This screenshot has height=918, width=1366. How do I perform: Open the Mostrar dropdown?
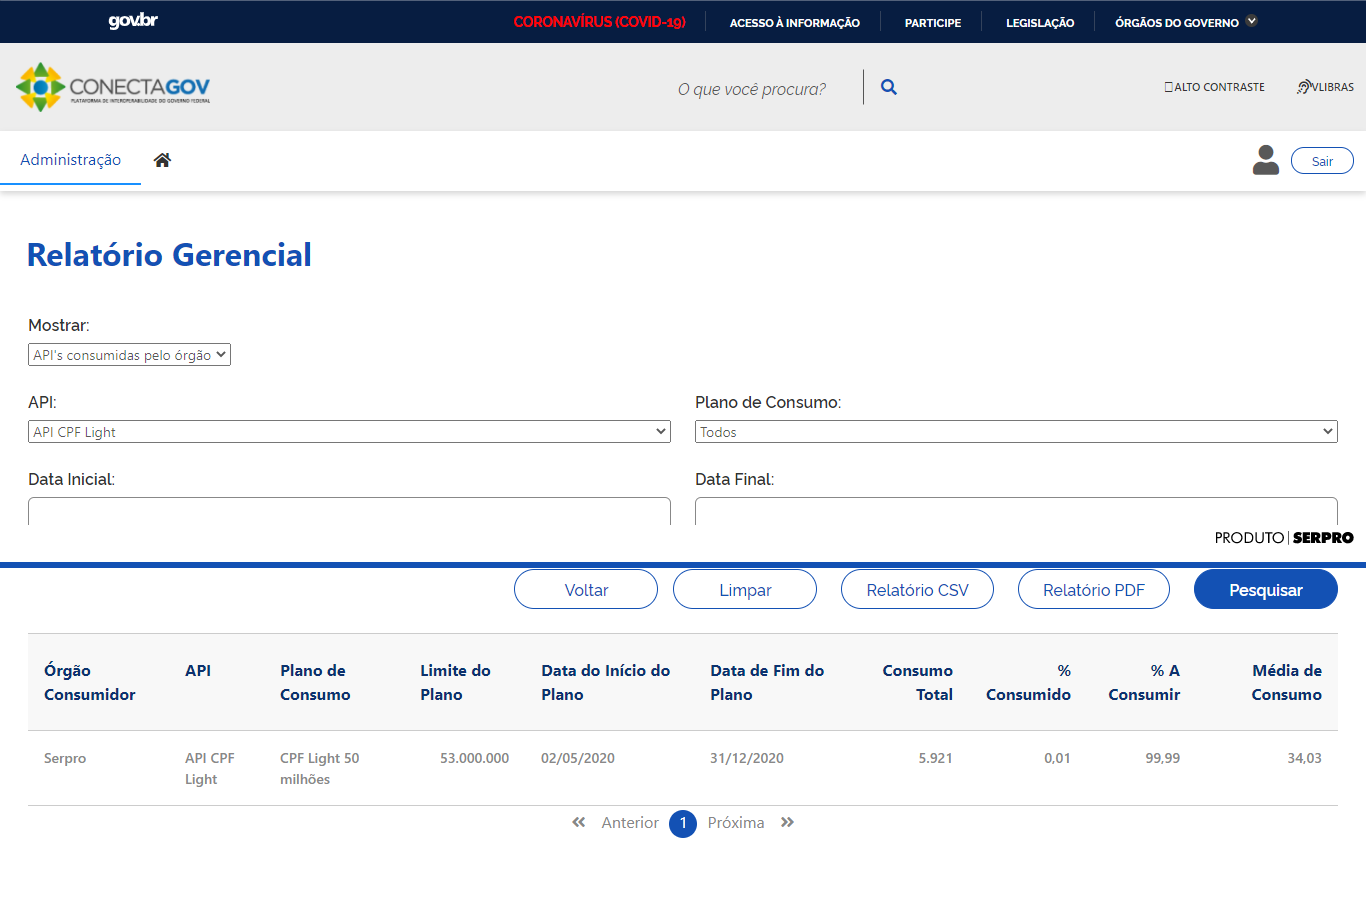click(x=129, y=354)
